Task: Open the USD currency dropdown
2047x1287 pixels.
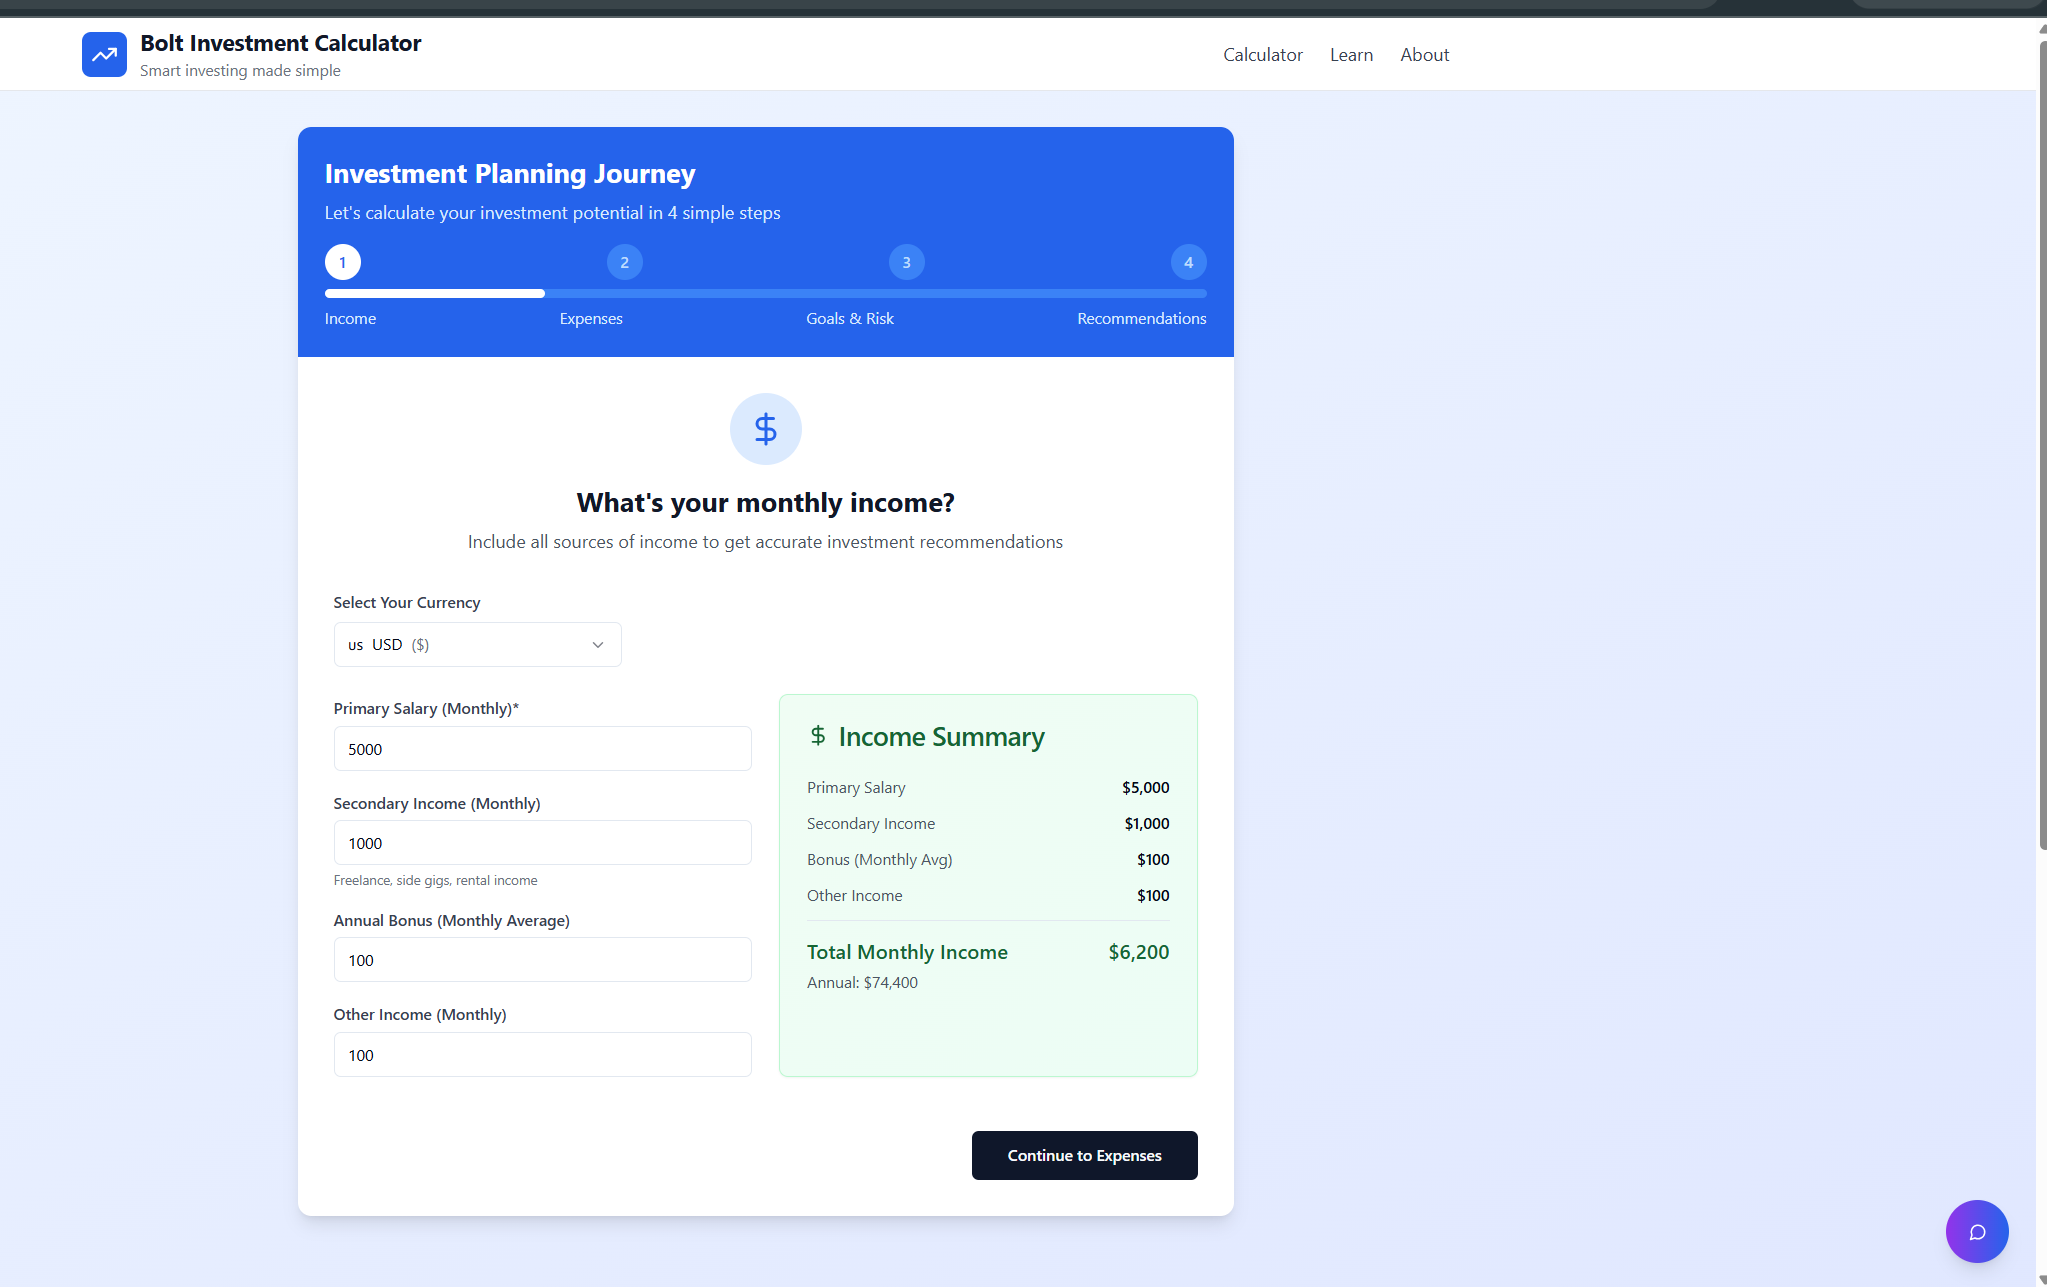Action: (476, 645)
